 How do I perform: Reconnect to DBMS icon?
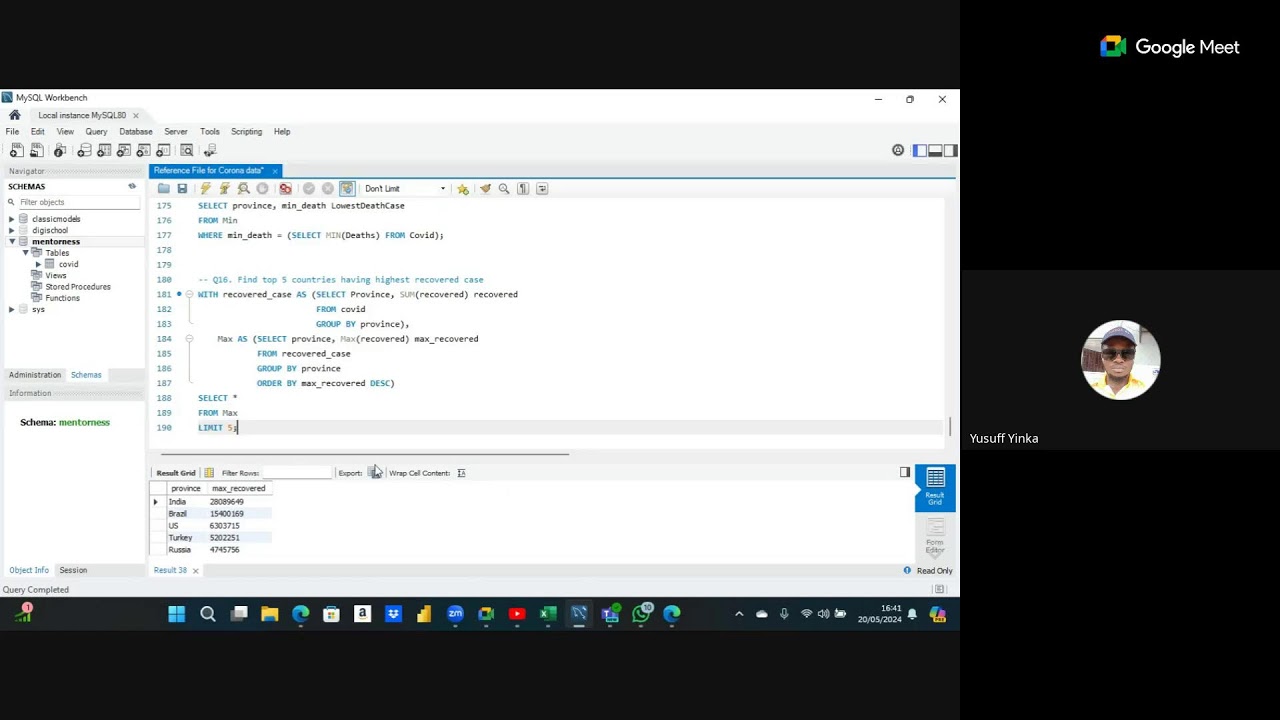click(x=210, y=150)
